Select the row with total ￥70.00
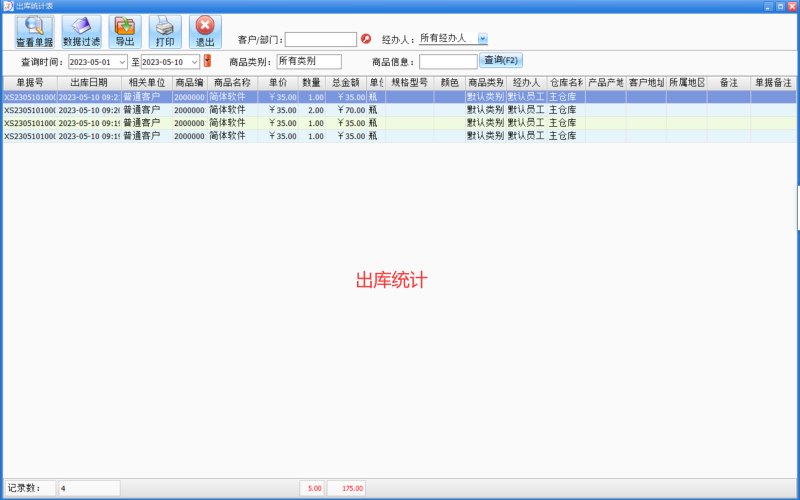The height and width of the screenshot is (500, 800). point(399,110)
